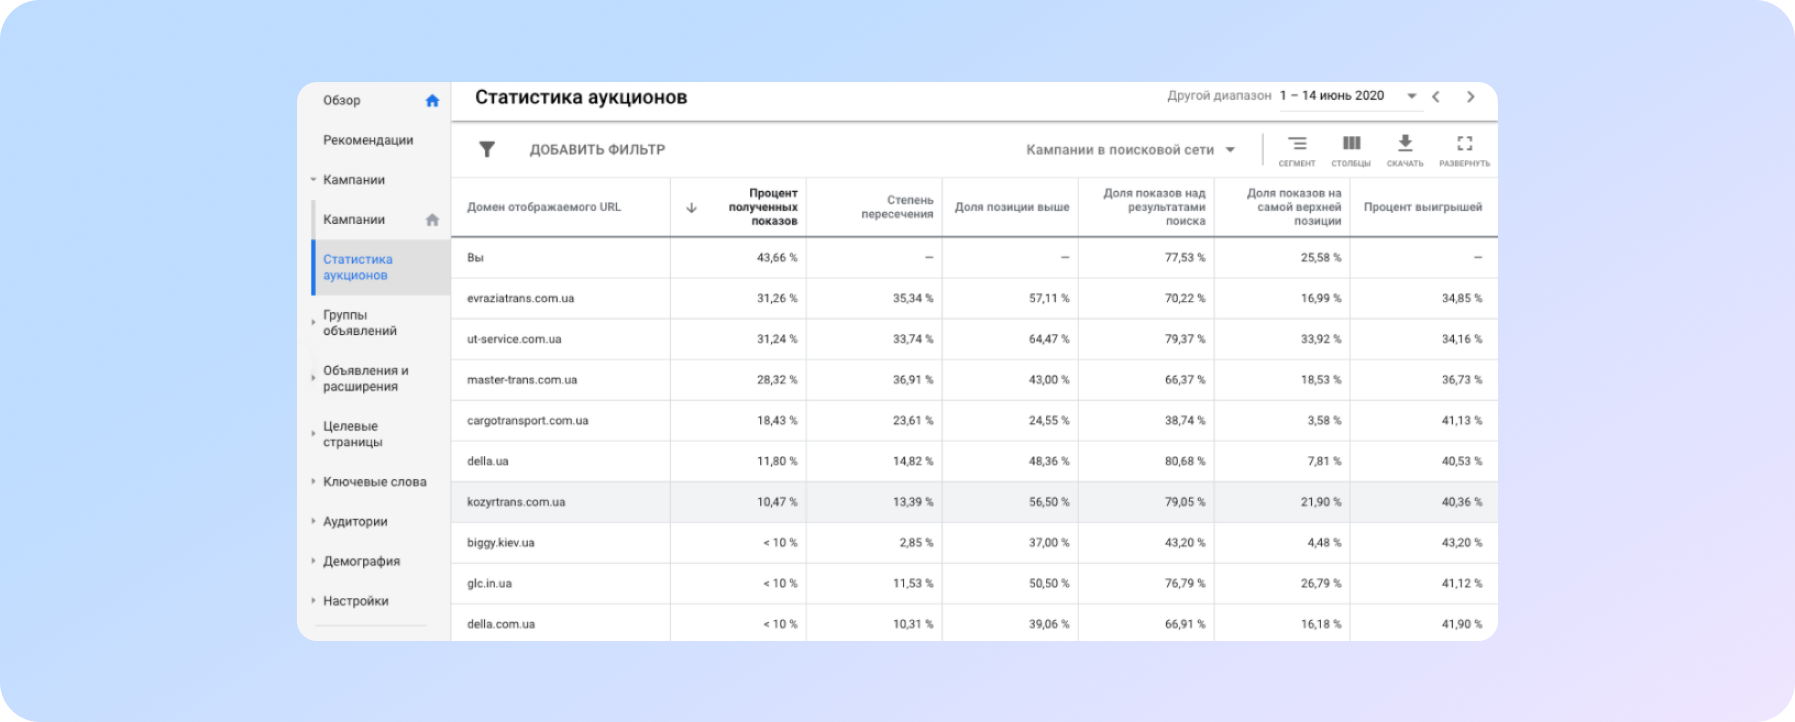Click 35,34 % overlap value for evraziatrans

point(913,299)
